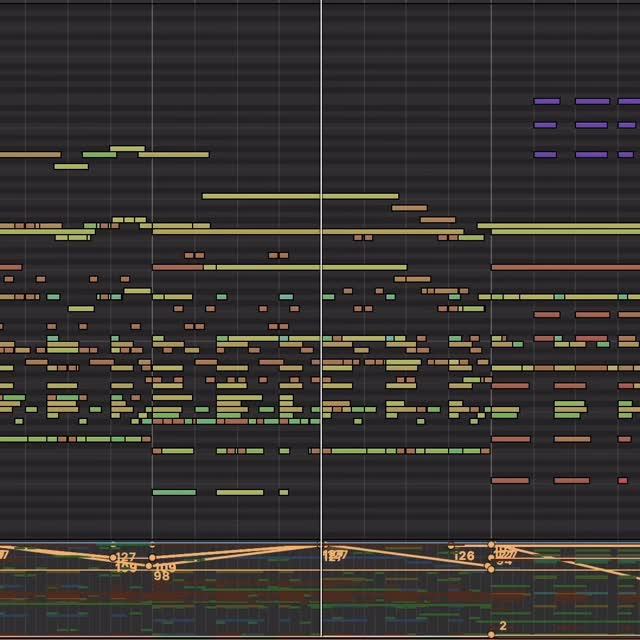
Task: Select the lone yellow note lowest in the upper-left cluster
Action: click(71, 167)
